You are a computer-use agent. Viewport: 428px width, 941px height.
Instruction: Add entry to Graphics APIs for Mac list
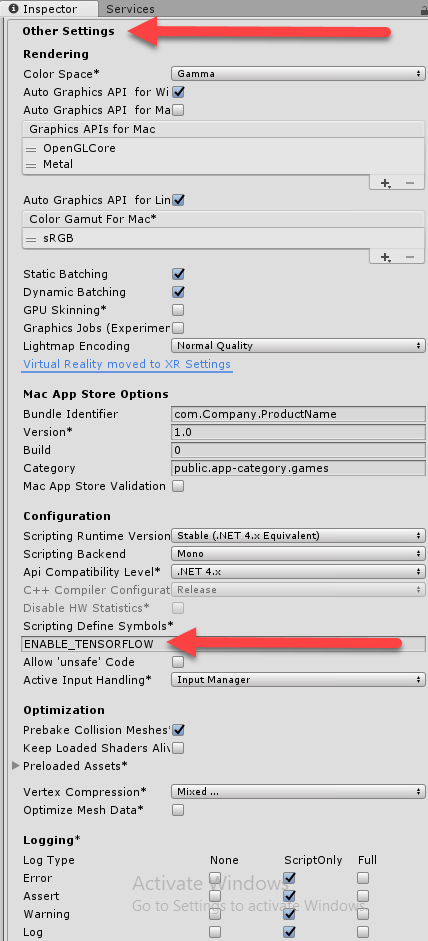pos(385,183)
